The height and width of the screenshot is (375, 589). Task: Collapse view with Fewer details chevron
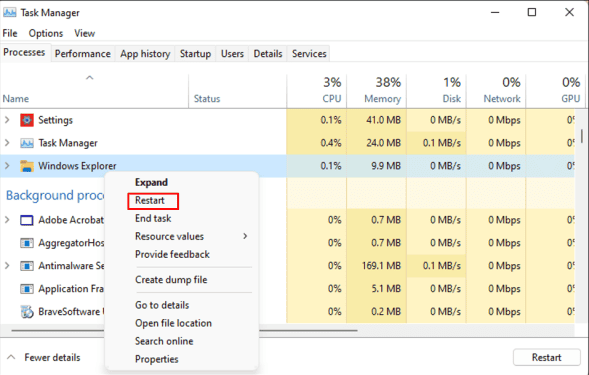click(x=11, y=357)
